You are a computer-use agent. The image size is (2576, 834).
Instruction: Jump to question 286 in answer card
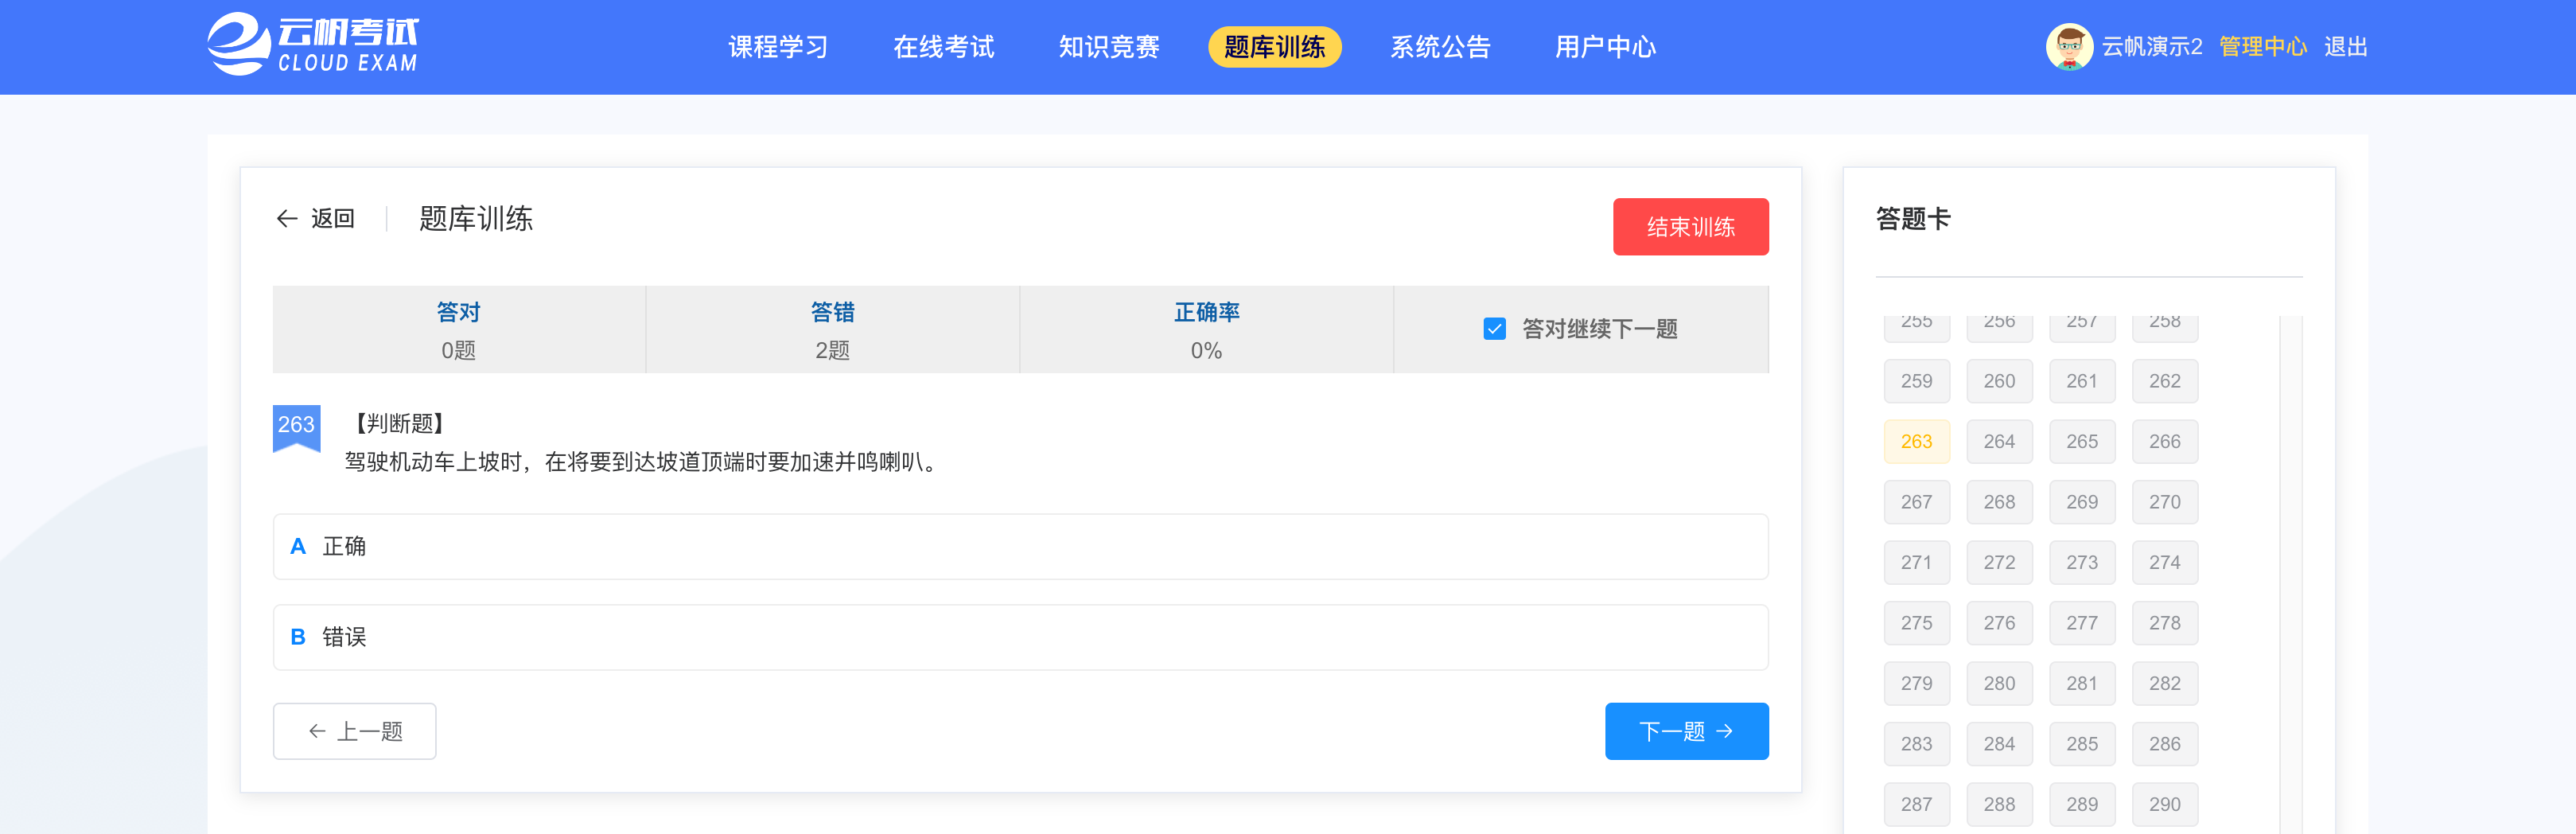tap(2165, 744)
